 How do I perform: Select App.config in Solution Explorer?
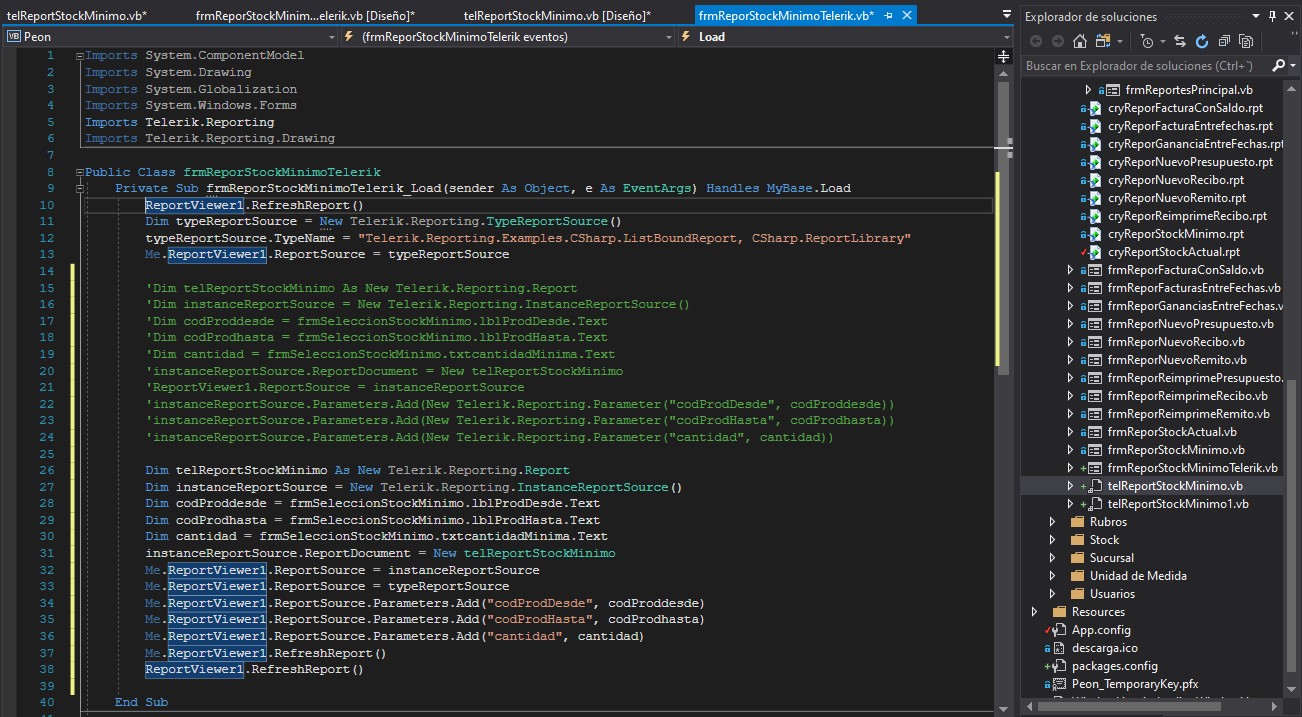point(1100,630)
